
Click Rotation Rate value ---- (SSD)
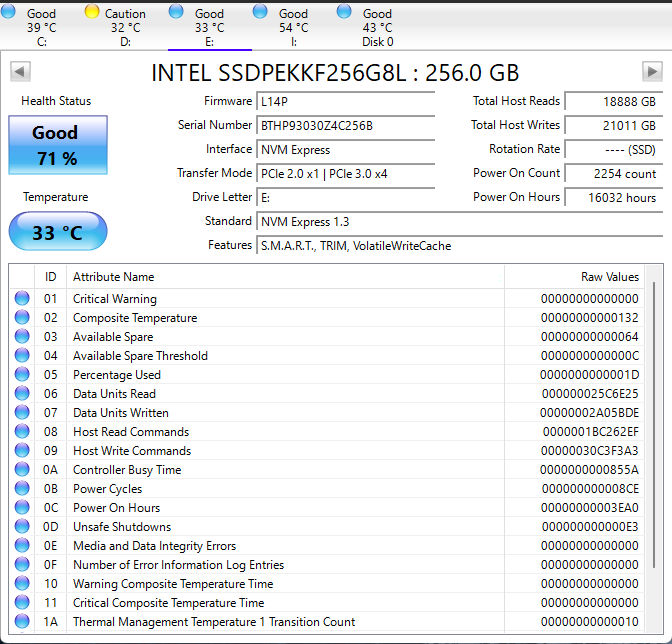pos(614,150)
